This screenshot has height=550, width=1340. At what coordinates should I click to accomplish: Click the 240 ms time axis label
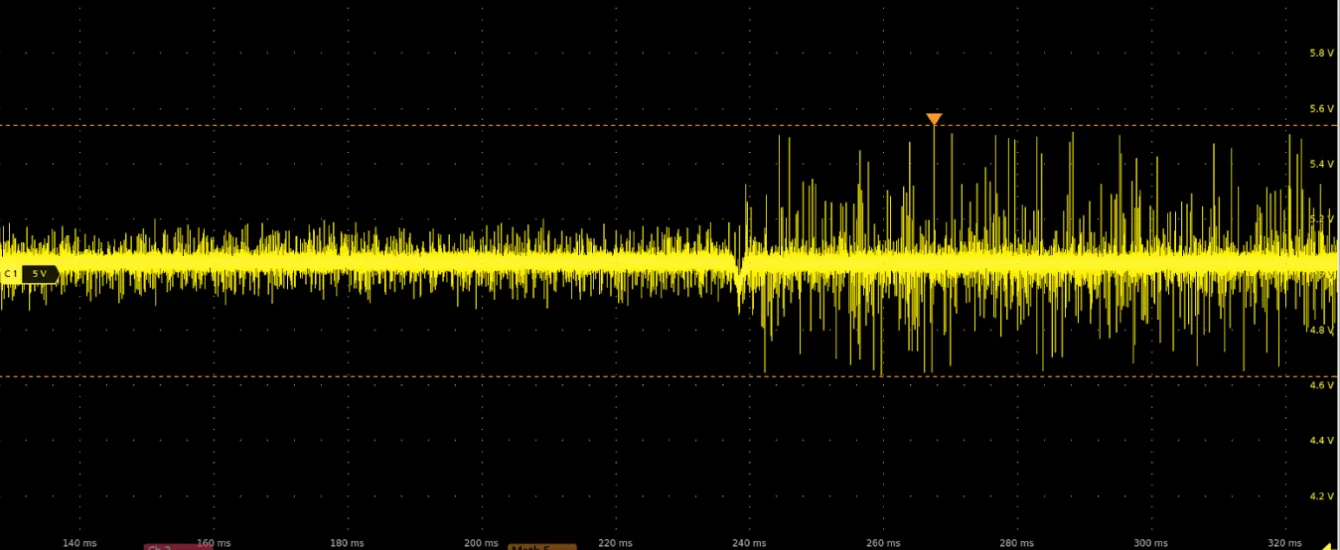click(x=749, y=542)
